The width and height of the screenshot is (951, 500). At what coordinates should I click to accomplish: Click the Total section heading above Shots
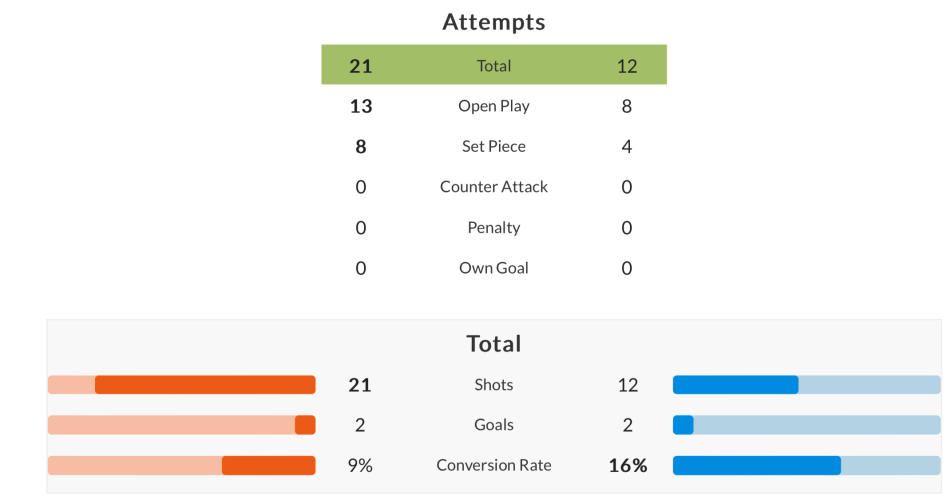click(x=494, y=344)
